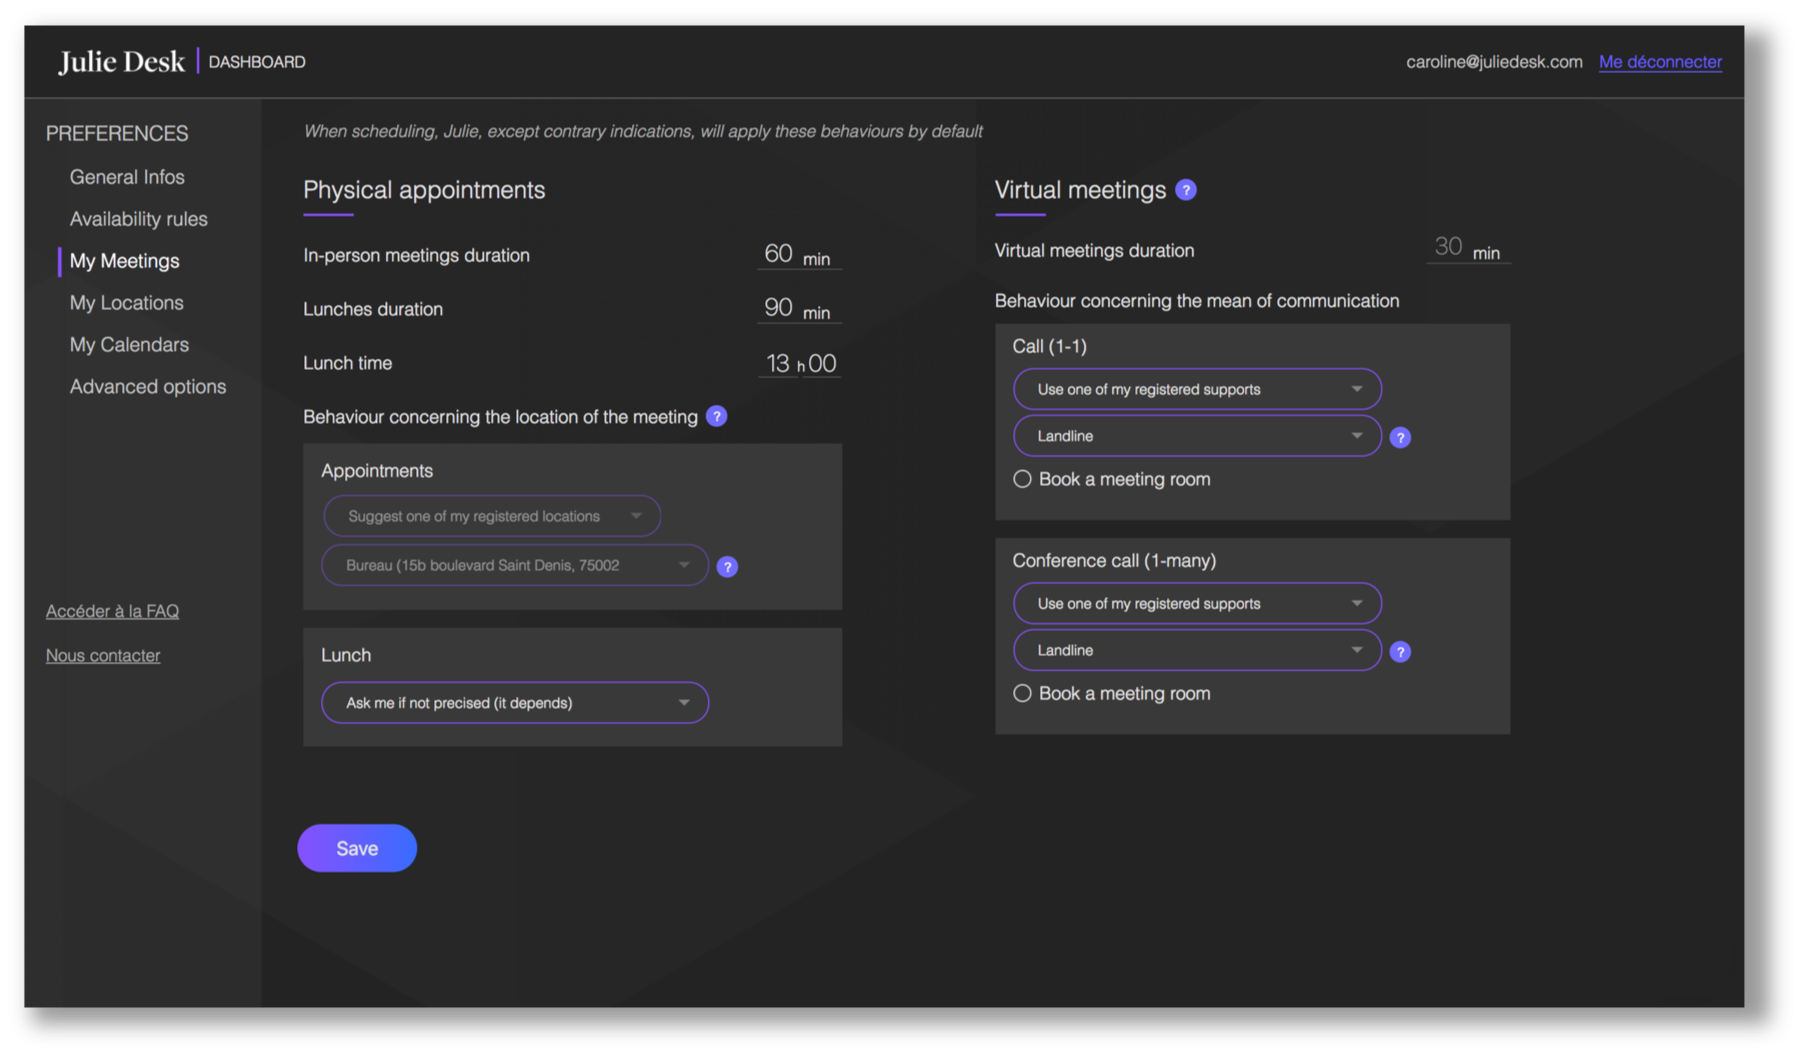Click the Conference call (1-many) title
1799x1054 pixels.
coord(1114,561)
